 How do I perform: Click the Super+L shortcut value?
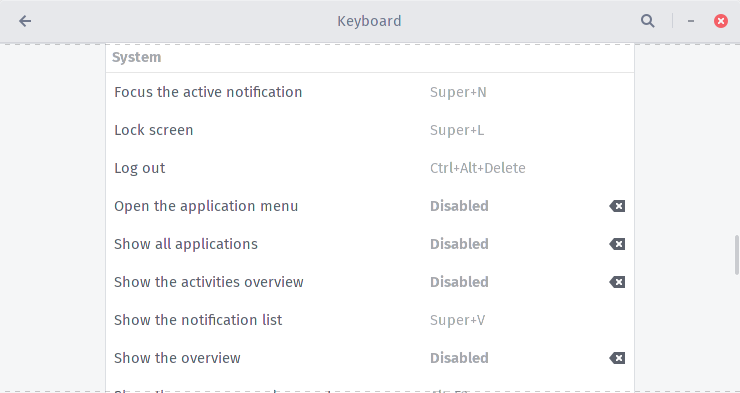pyautogui.click(x=457, y=130)
